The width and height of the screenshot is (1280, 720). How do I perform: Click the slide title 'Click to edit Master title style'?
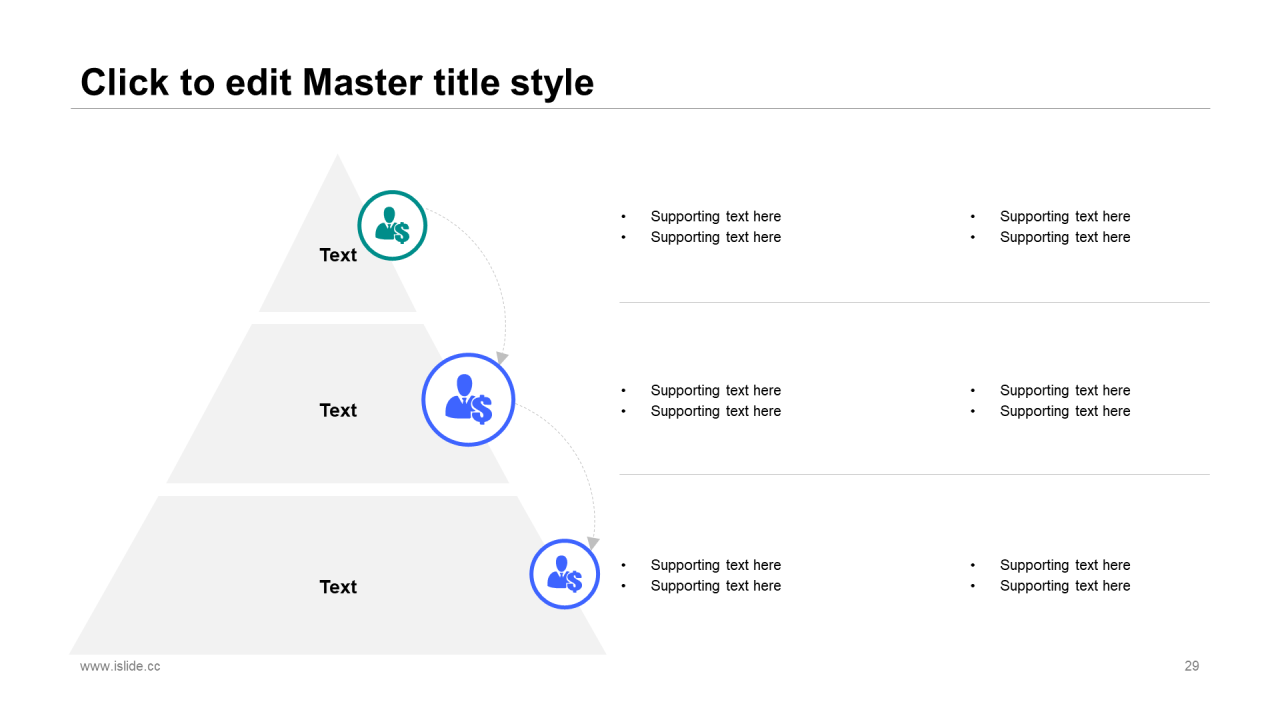pos(337,82)
